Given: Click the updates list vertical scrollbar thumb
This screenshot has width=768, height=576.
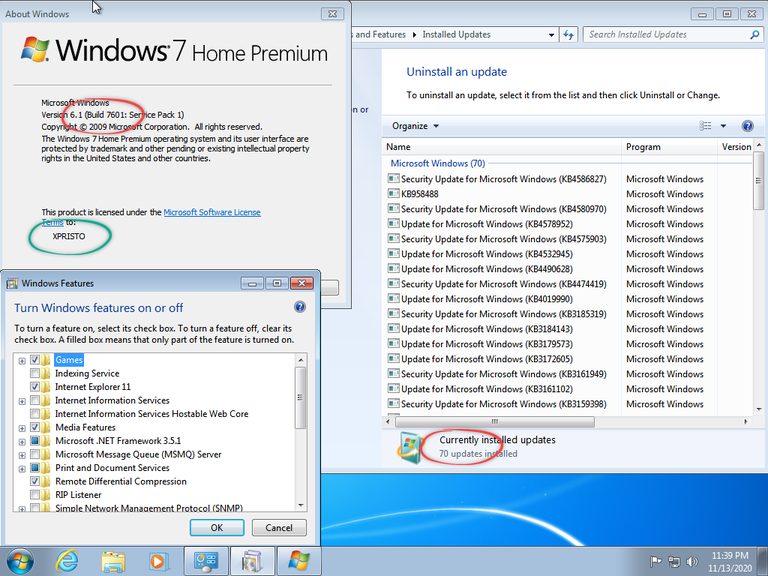Looking at the screenshot, I should [758, 180].
